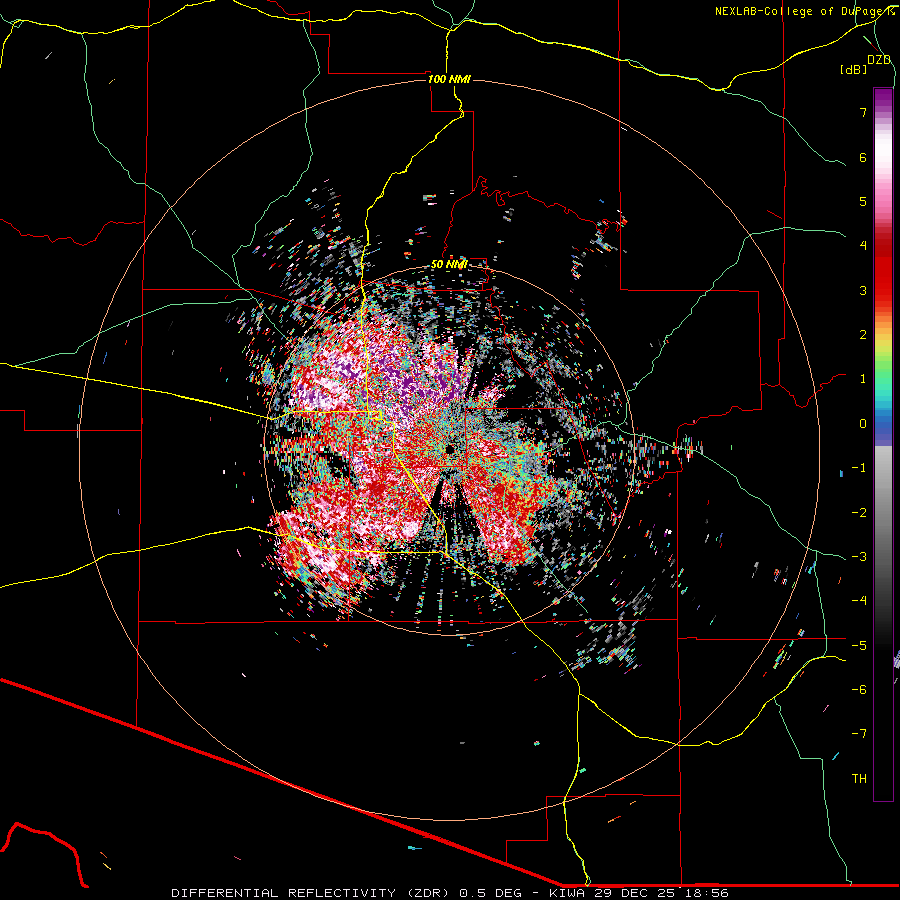Click the "-7" value on the scale
This screenshot has width=900, height=900.
point(859,734)
